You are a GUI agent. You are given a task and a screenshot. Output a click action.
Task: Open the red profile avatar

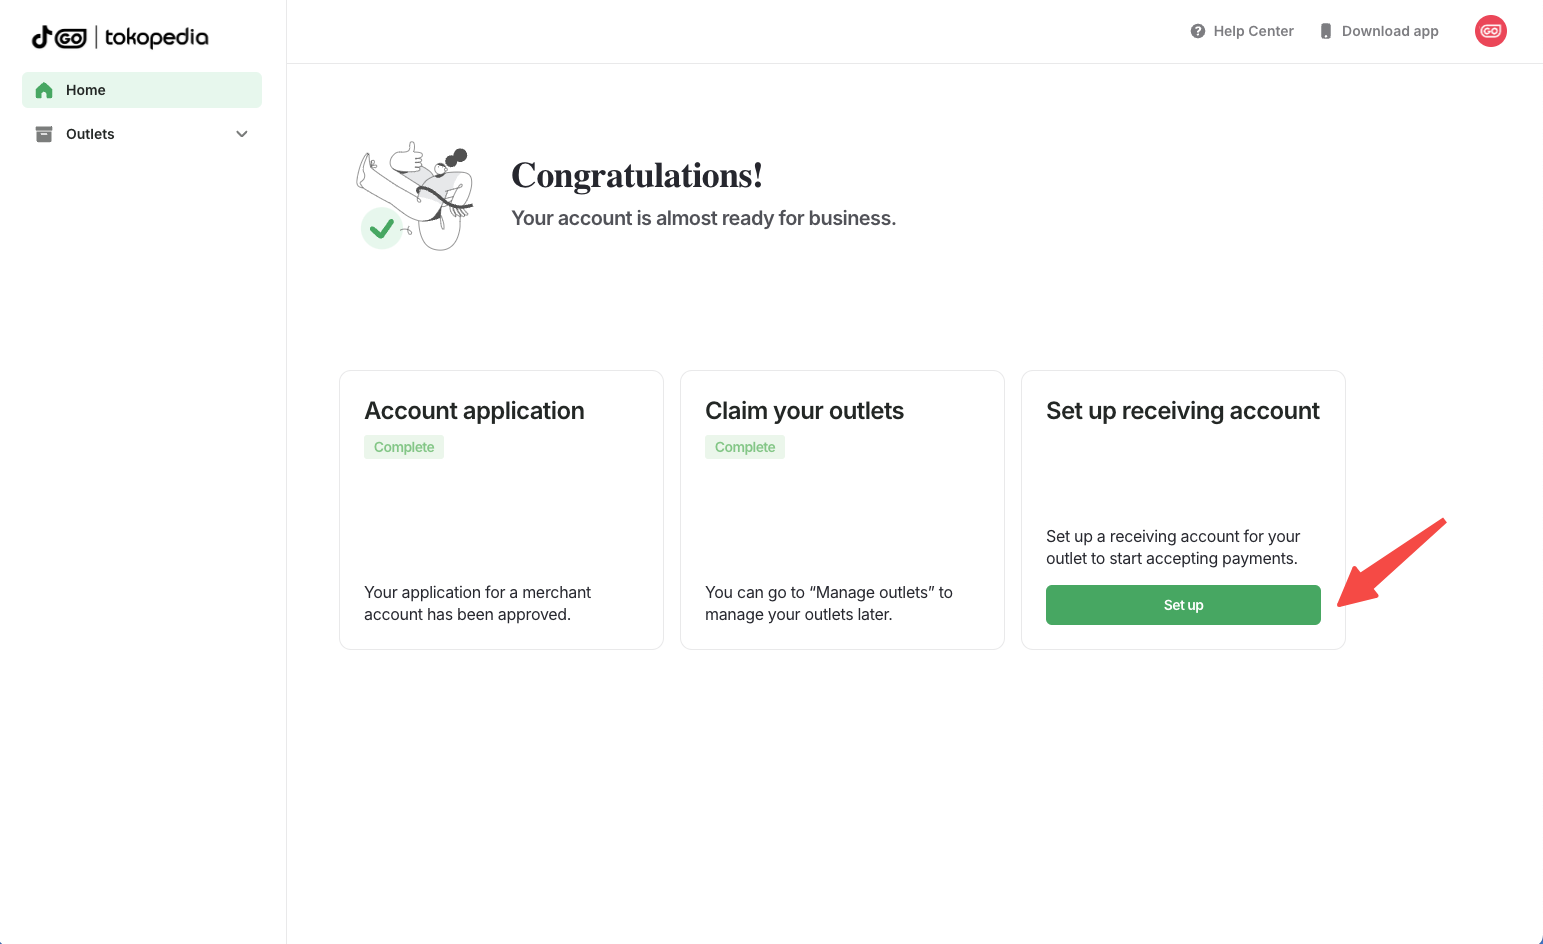1490,31
